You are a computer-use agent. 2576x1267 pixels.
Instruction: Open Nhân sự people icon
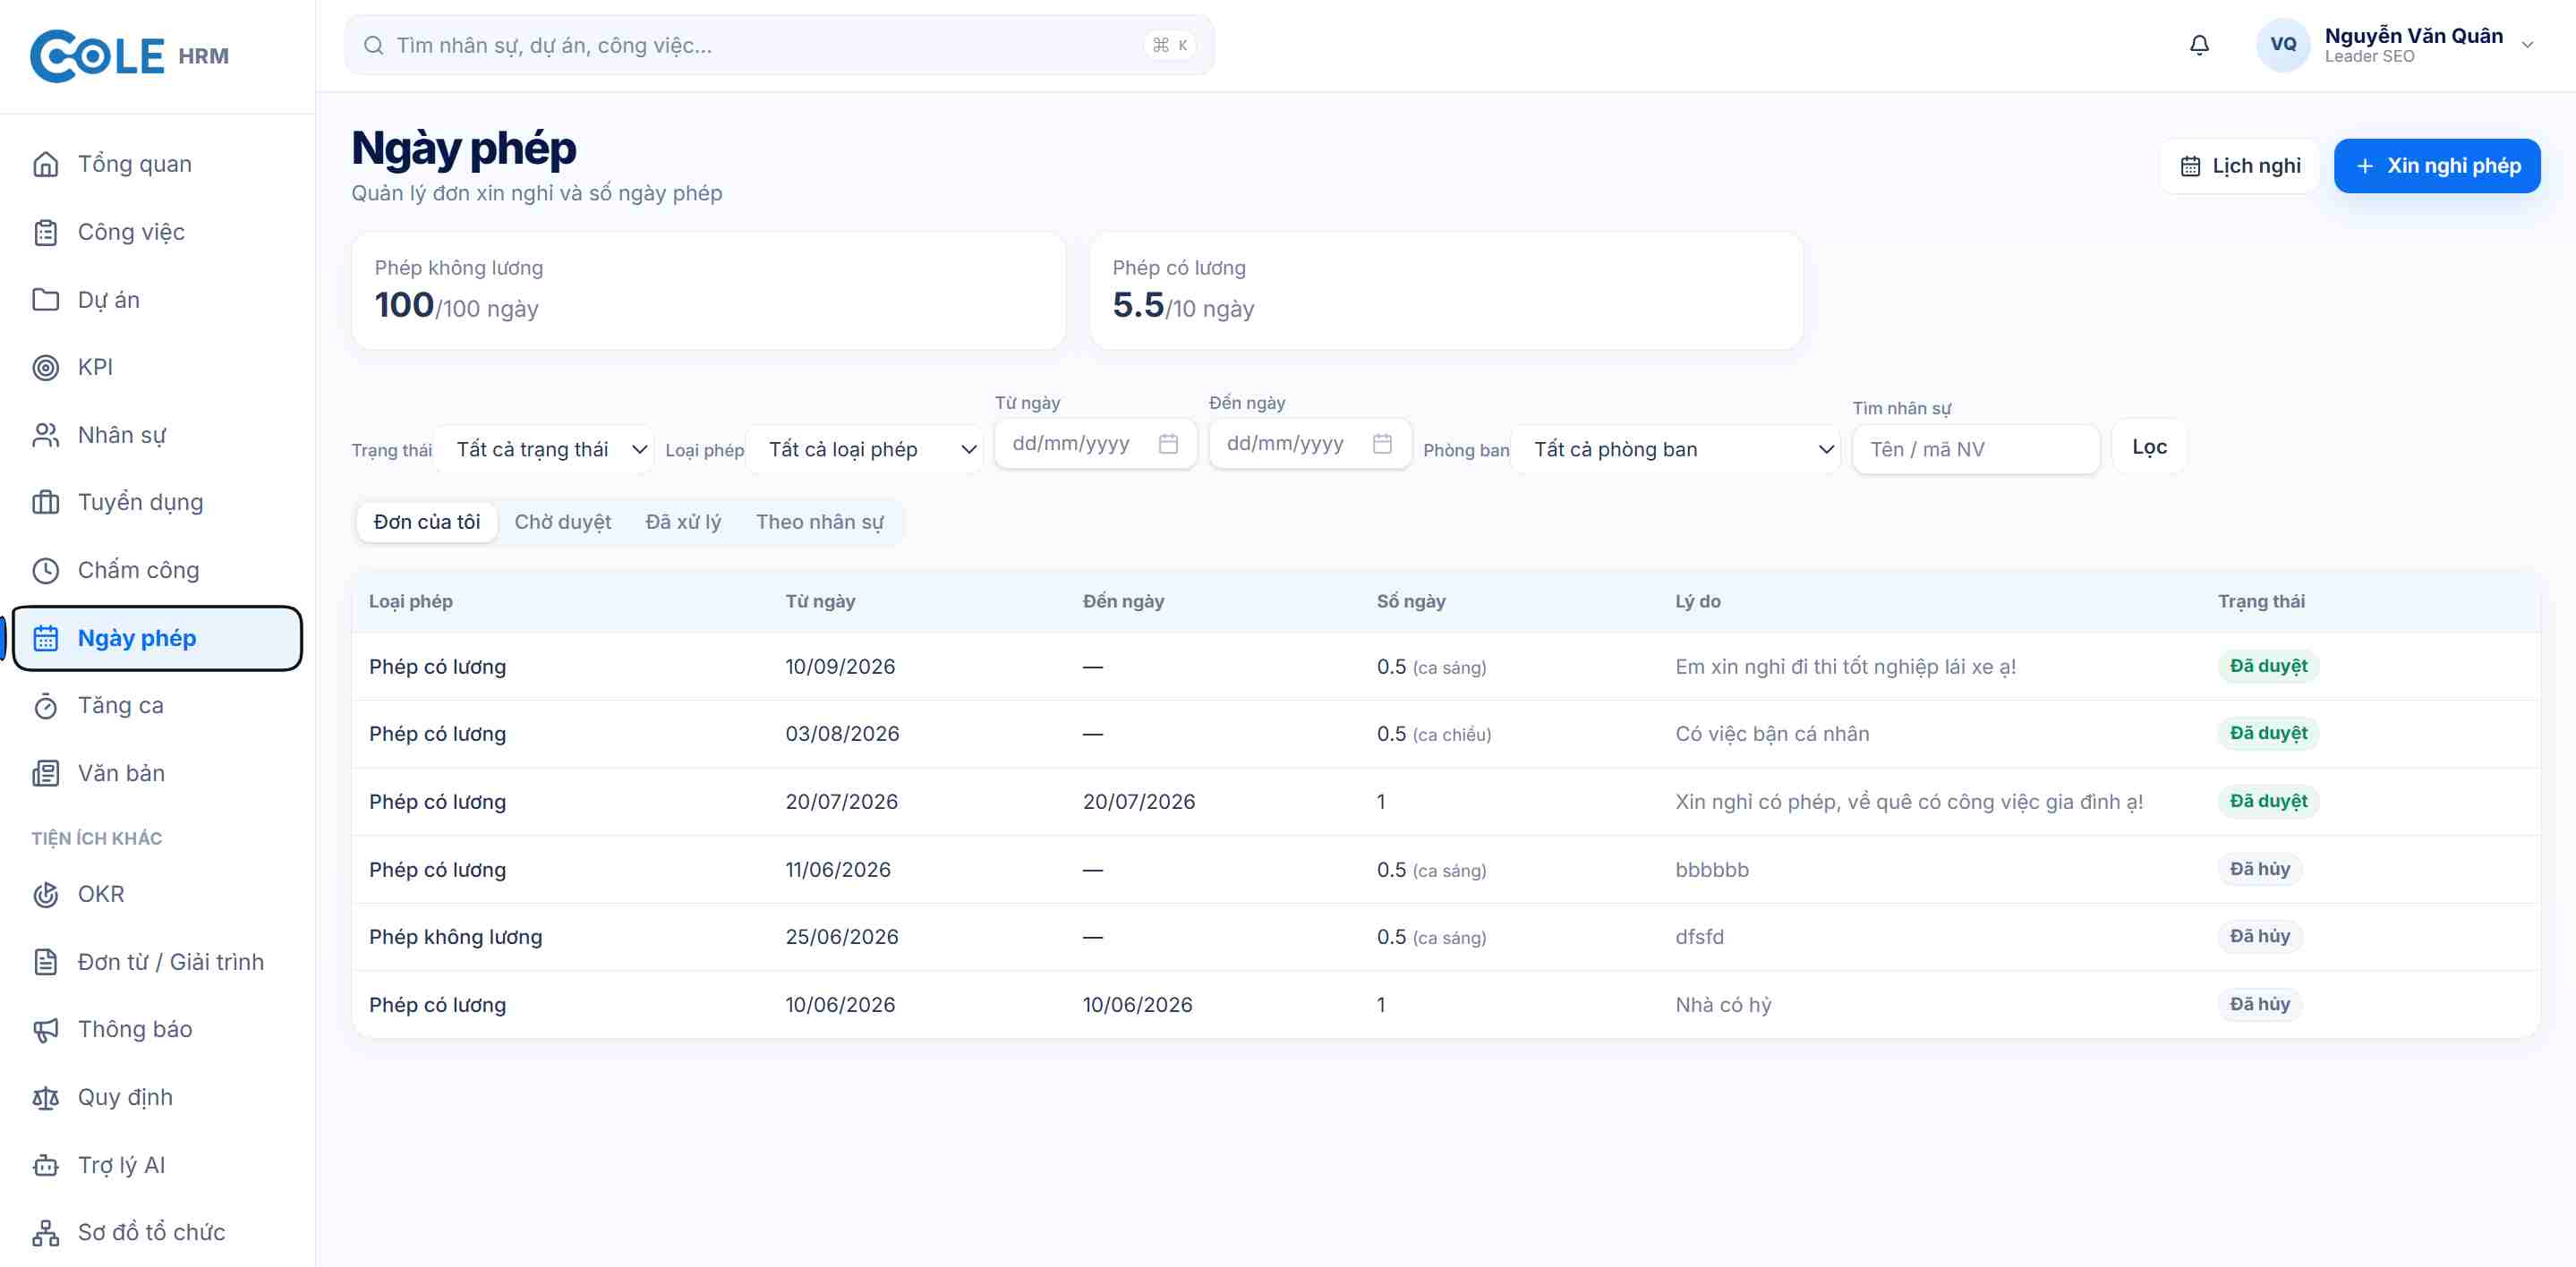pyautogui.click(x=46, y=435)
